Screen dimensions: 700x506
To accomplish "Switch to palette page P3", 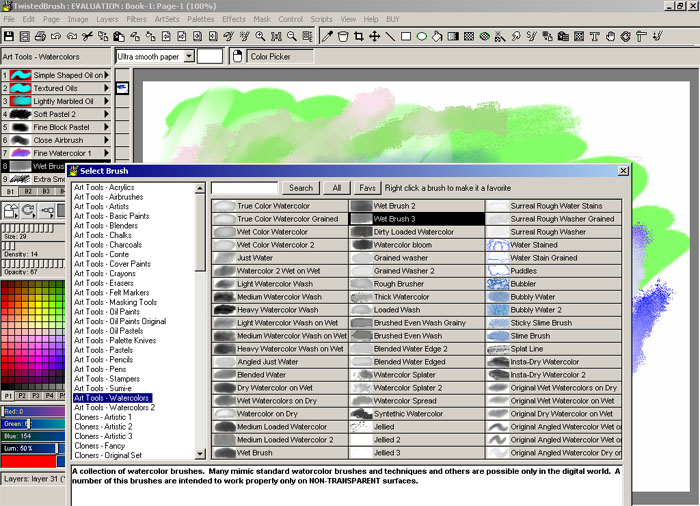I will pos(38,396).
